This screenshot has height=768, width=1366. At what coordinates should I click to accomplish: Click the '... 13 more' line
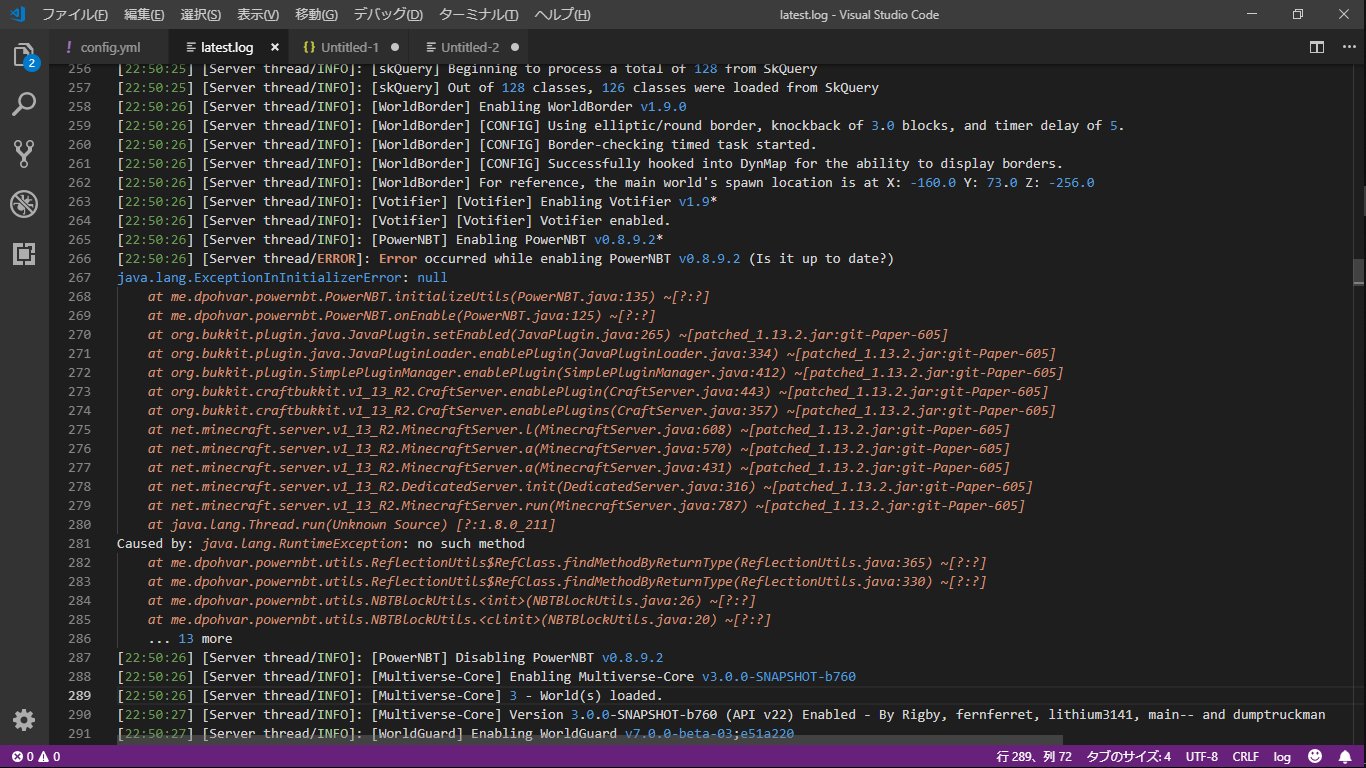point(190,638)
